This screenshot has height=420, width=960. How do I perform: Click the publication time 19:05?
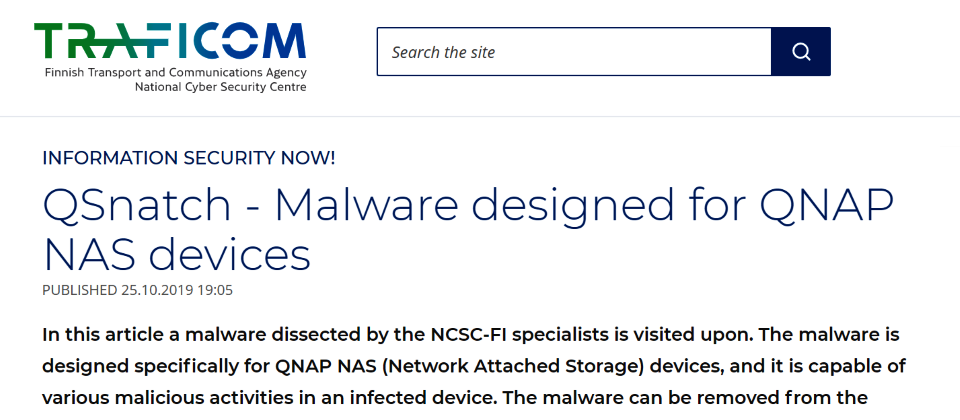tap(215, 290)
